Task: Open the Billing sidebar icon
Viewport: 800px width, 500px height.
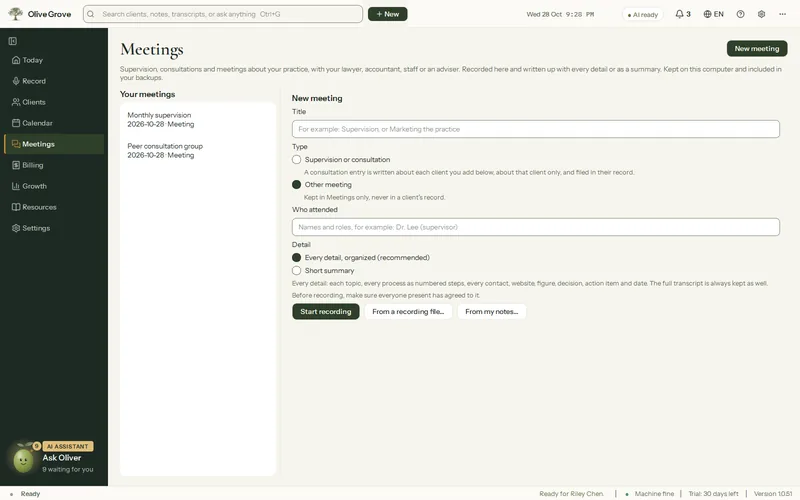Action: (x=16, y=165)
